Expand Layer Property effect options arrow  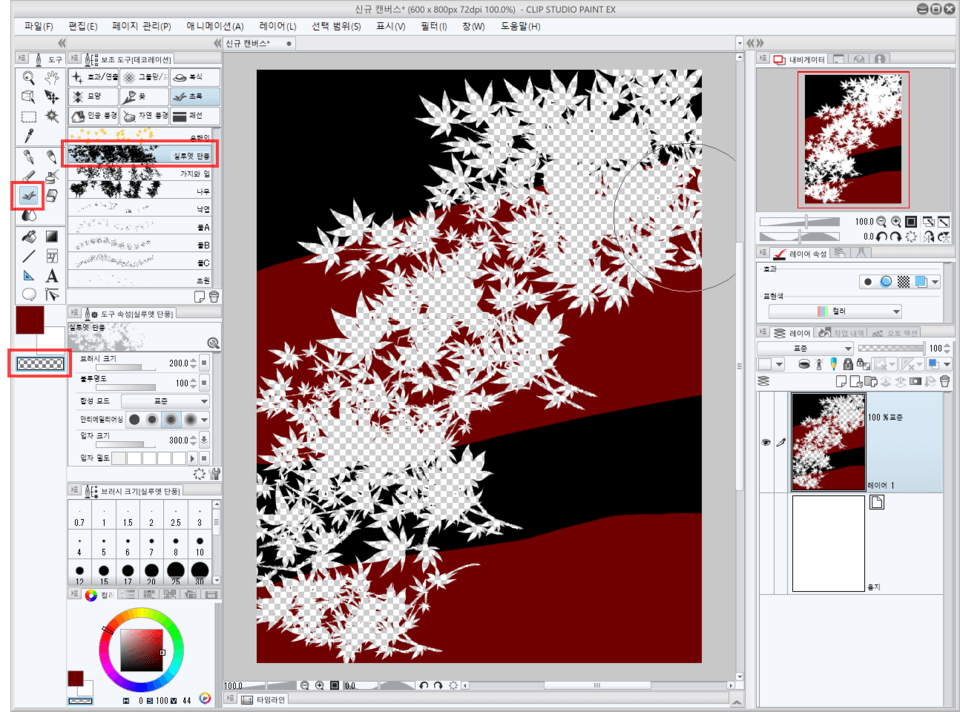point(935,282)
